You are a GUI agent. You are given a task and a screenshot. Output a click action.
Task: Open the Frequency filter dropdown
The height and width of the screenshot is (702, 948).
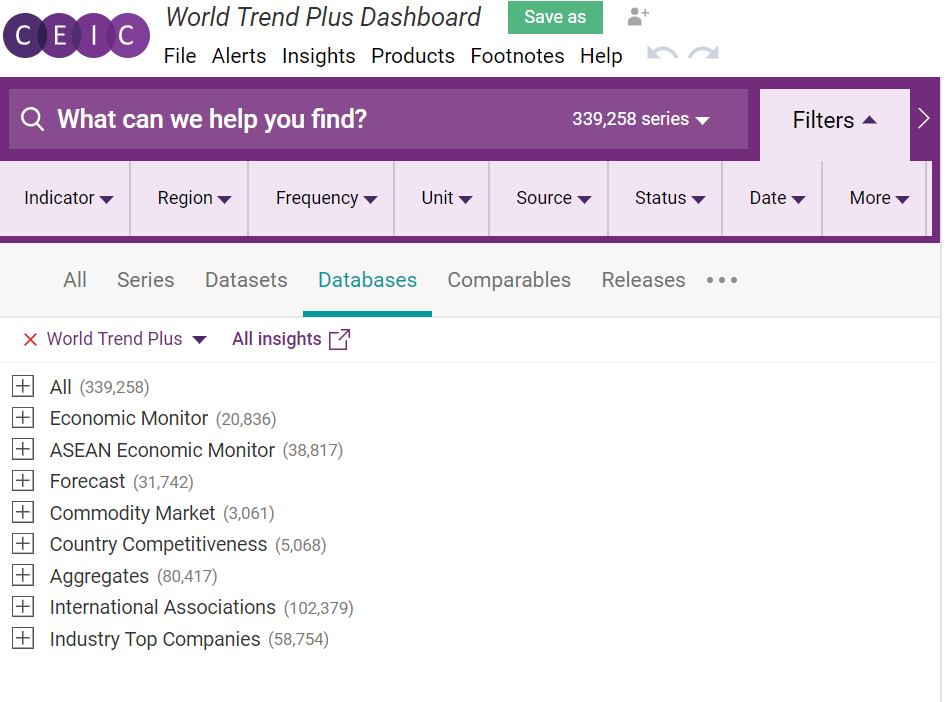[x=326, y=198]
